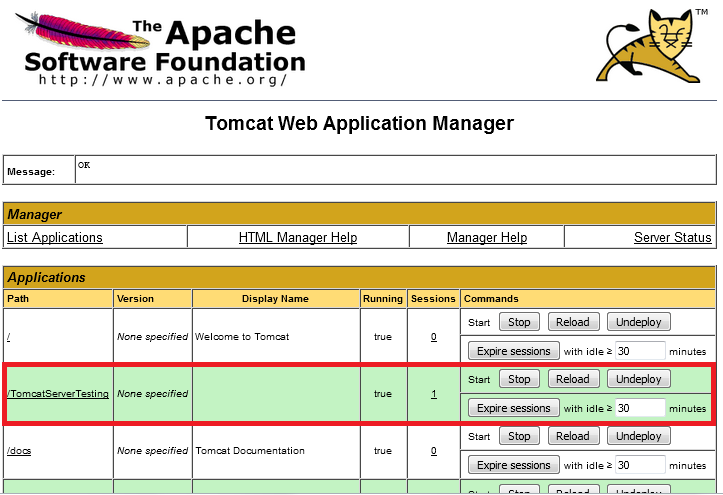Click the Tomcat cat logo
Image resolution: width=723 pixels, height=495 pixels.
click(651, 46)
